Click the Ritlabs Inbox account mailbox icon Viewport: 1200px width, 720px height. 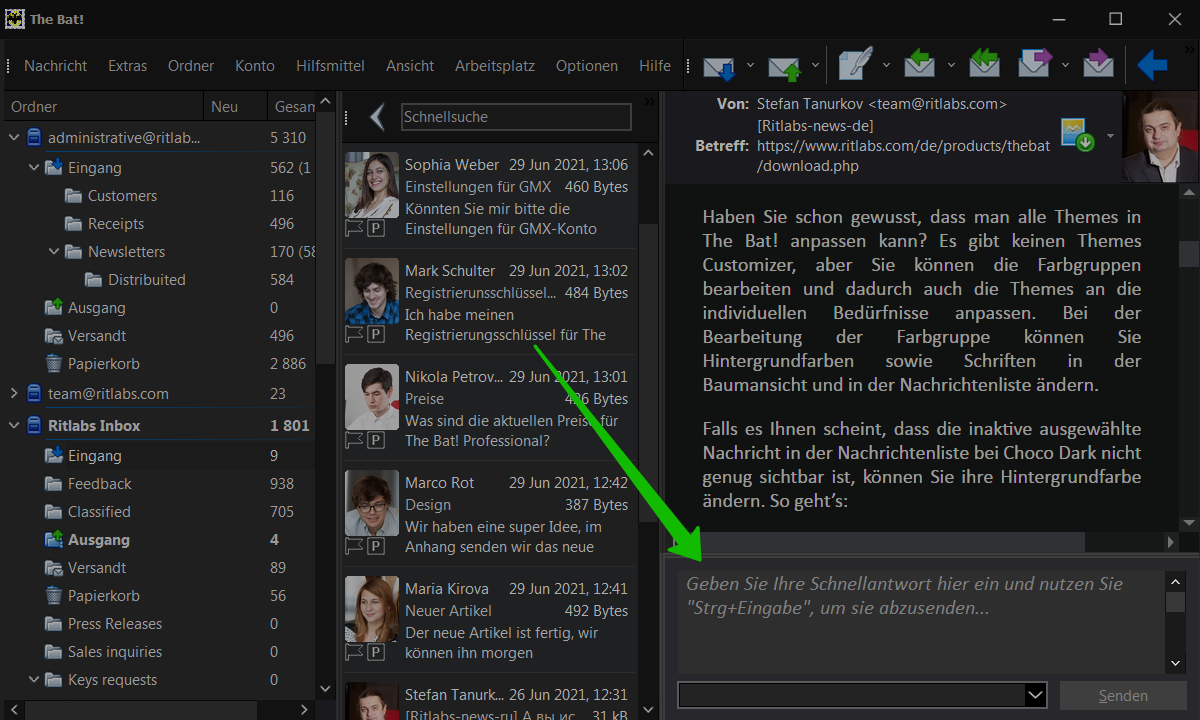coord(34,425)
